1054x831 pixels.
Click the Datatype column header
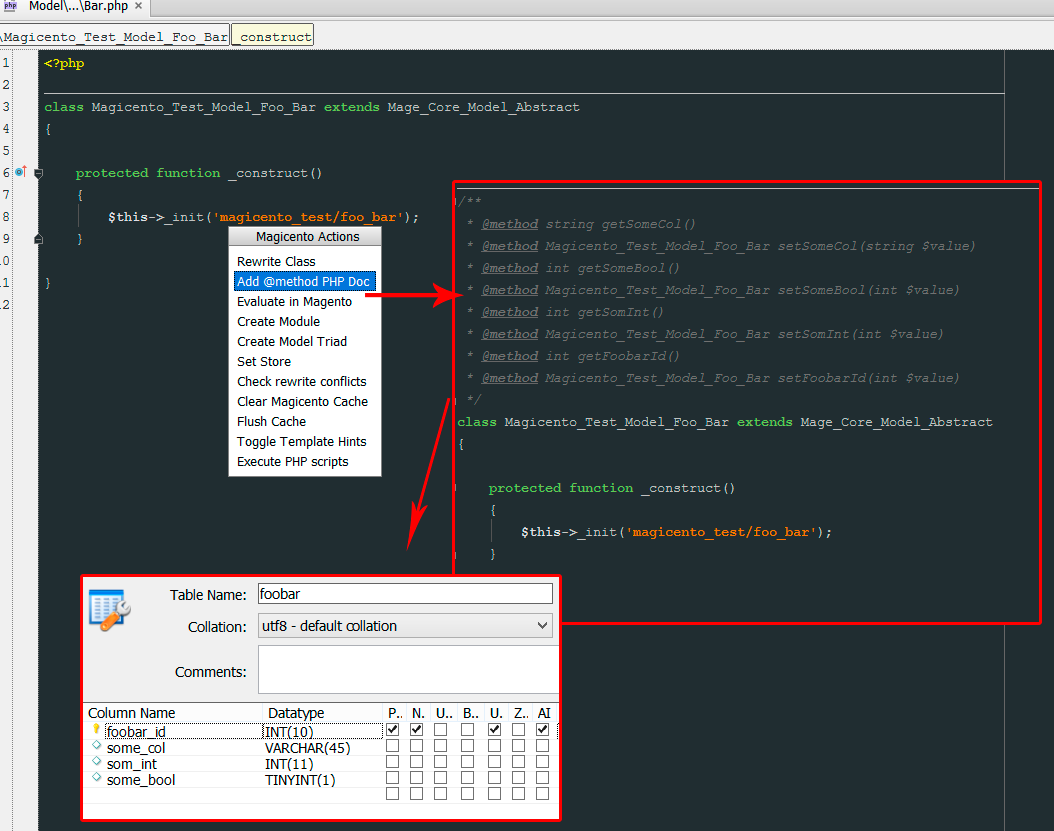pyautogui.click(x=322, y=713)
